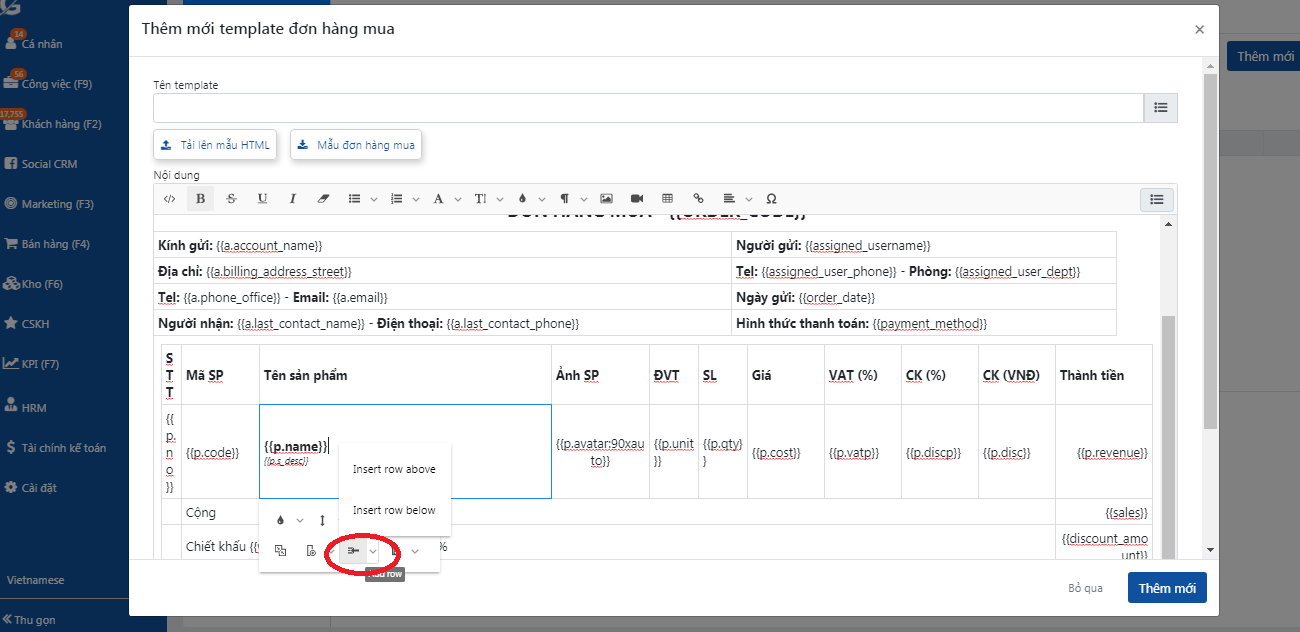1300x632 pixels.
Task: Click the merge cells icon in table popup
Action: (x=281, y=551)
